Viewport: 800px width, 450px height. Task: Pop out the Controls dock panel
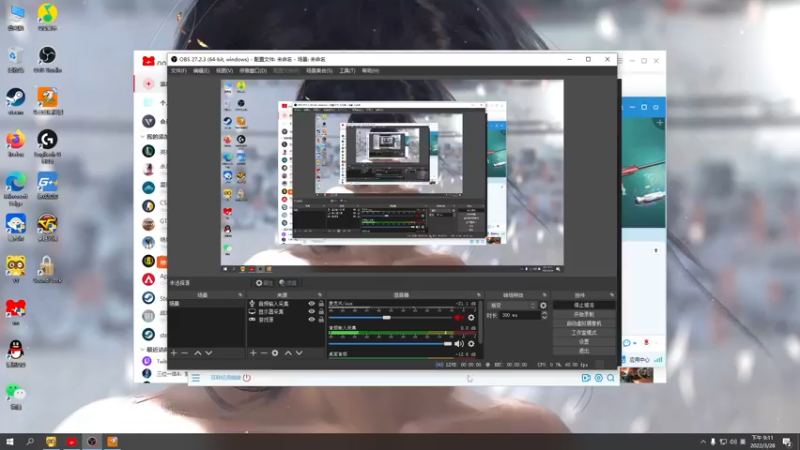612,295
